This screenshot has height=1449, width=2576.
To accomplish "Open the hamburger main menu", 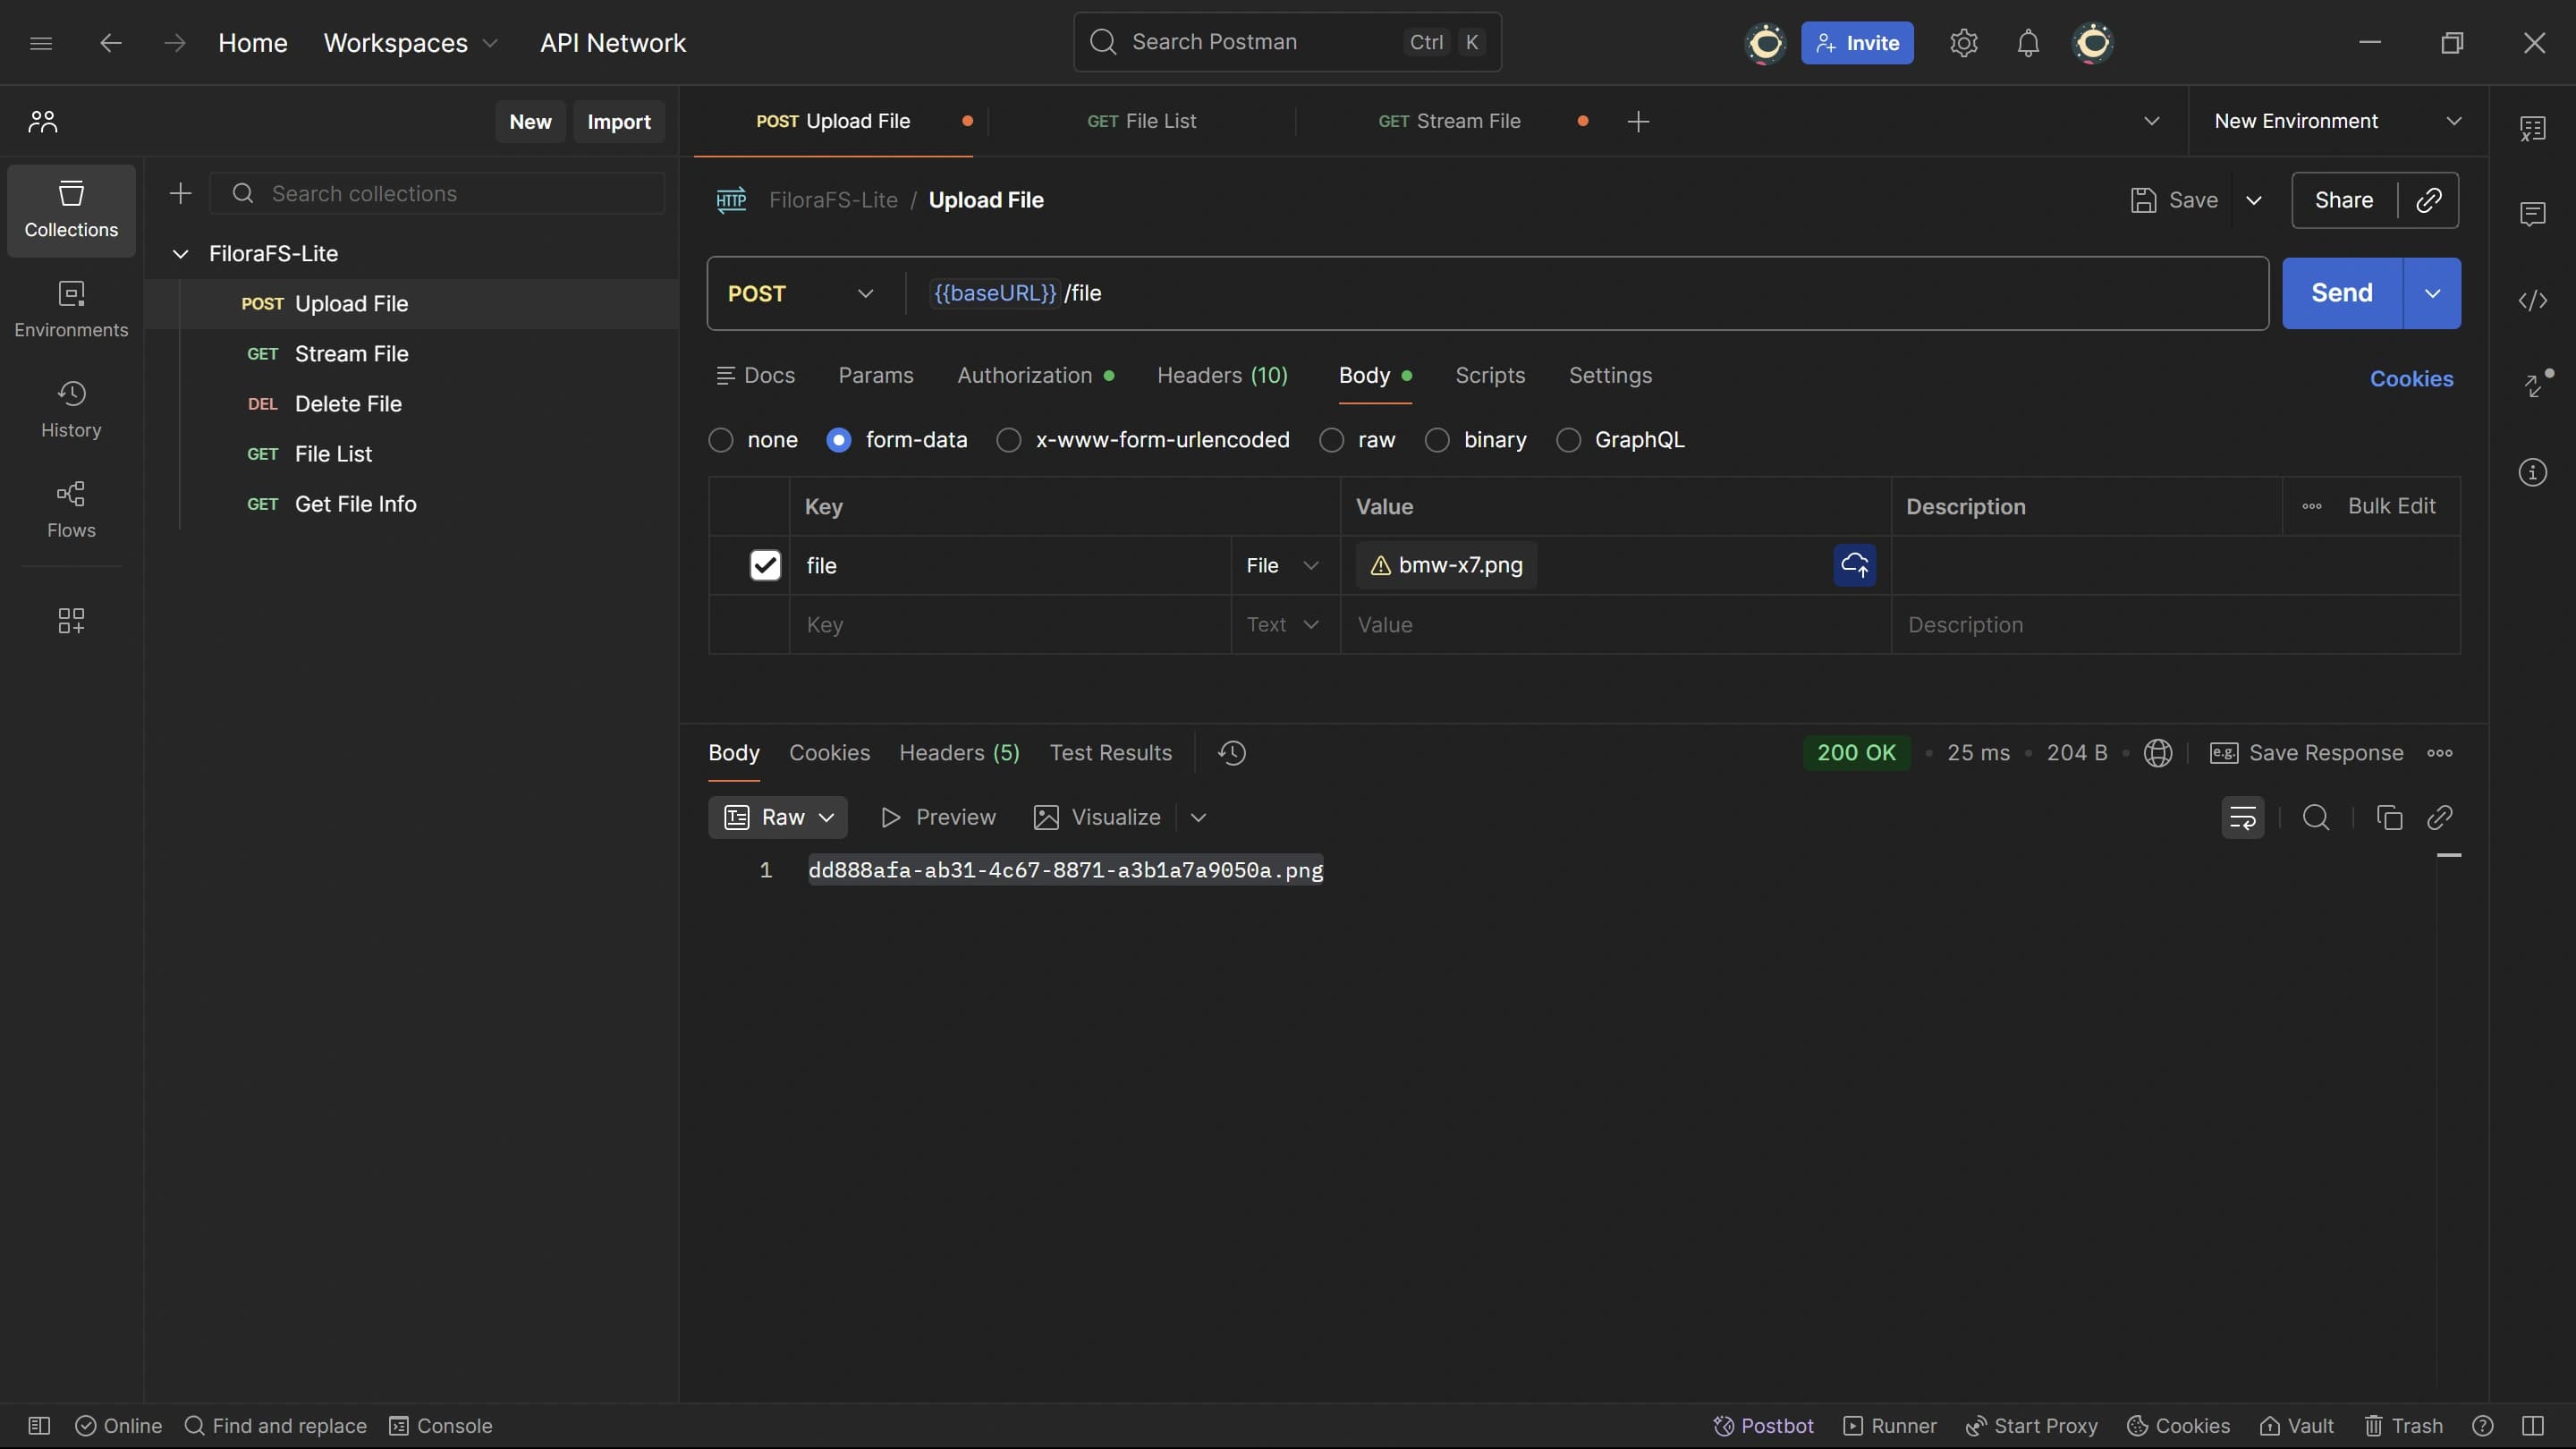I will 41,43.
